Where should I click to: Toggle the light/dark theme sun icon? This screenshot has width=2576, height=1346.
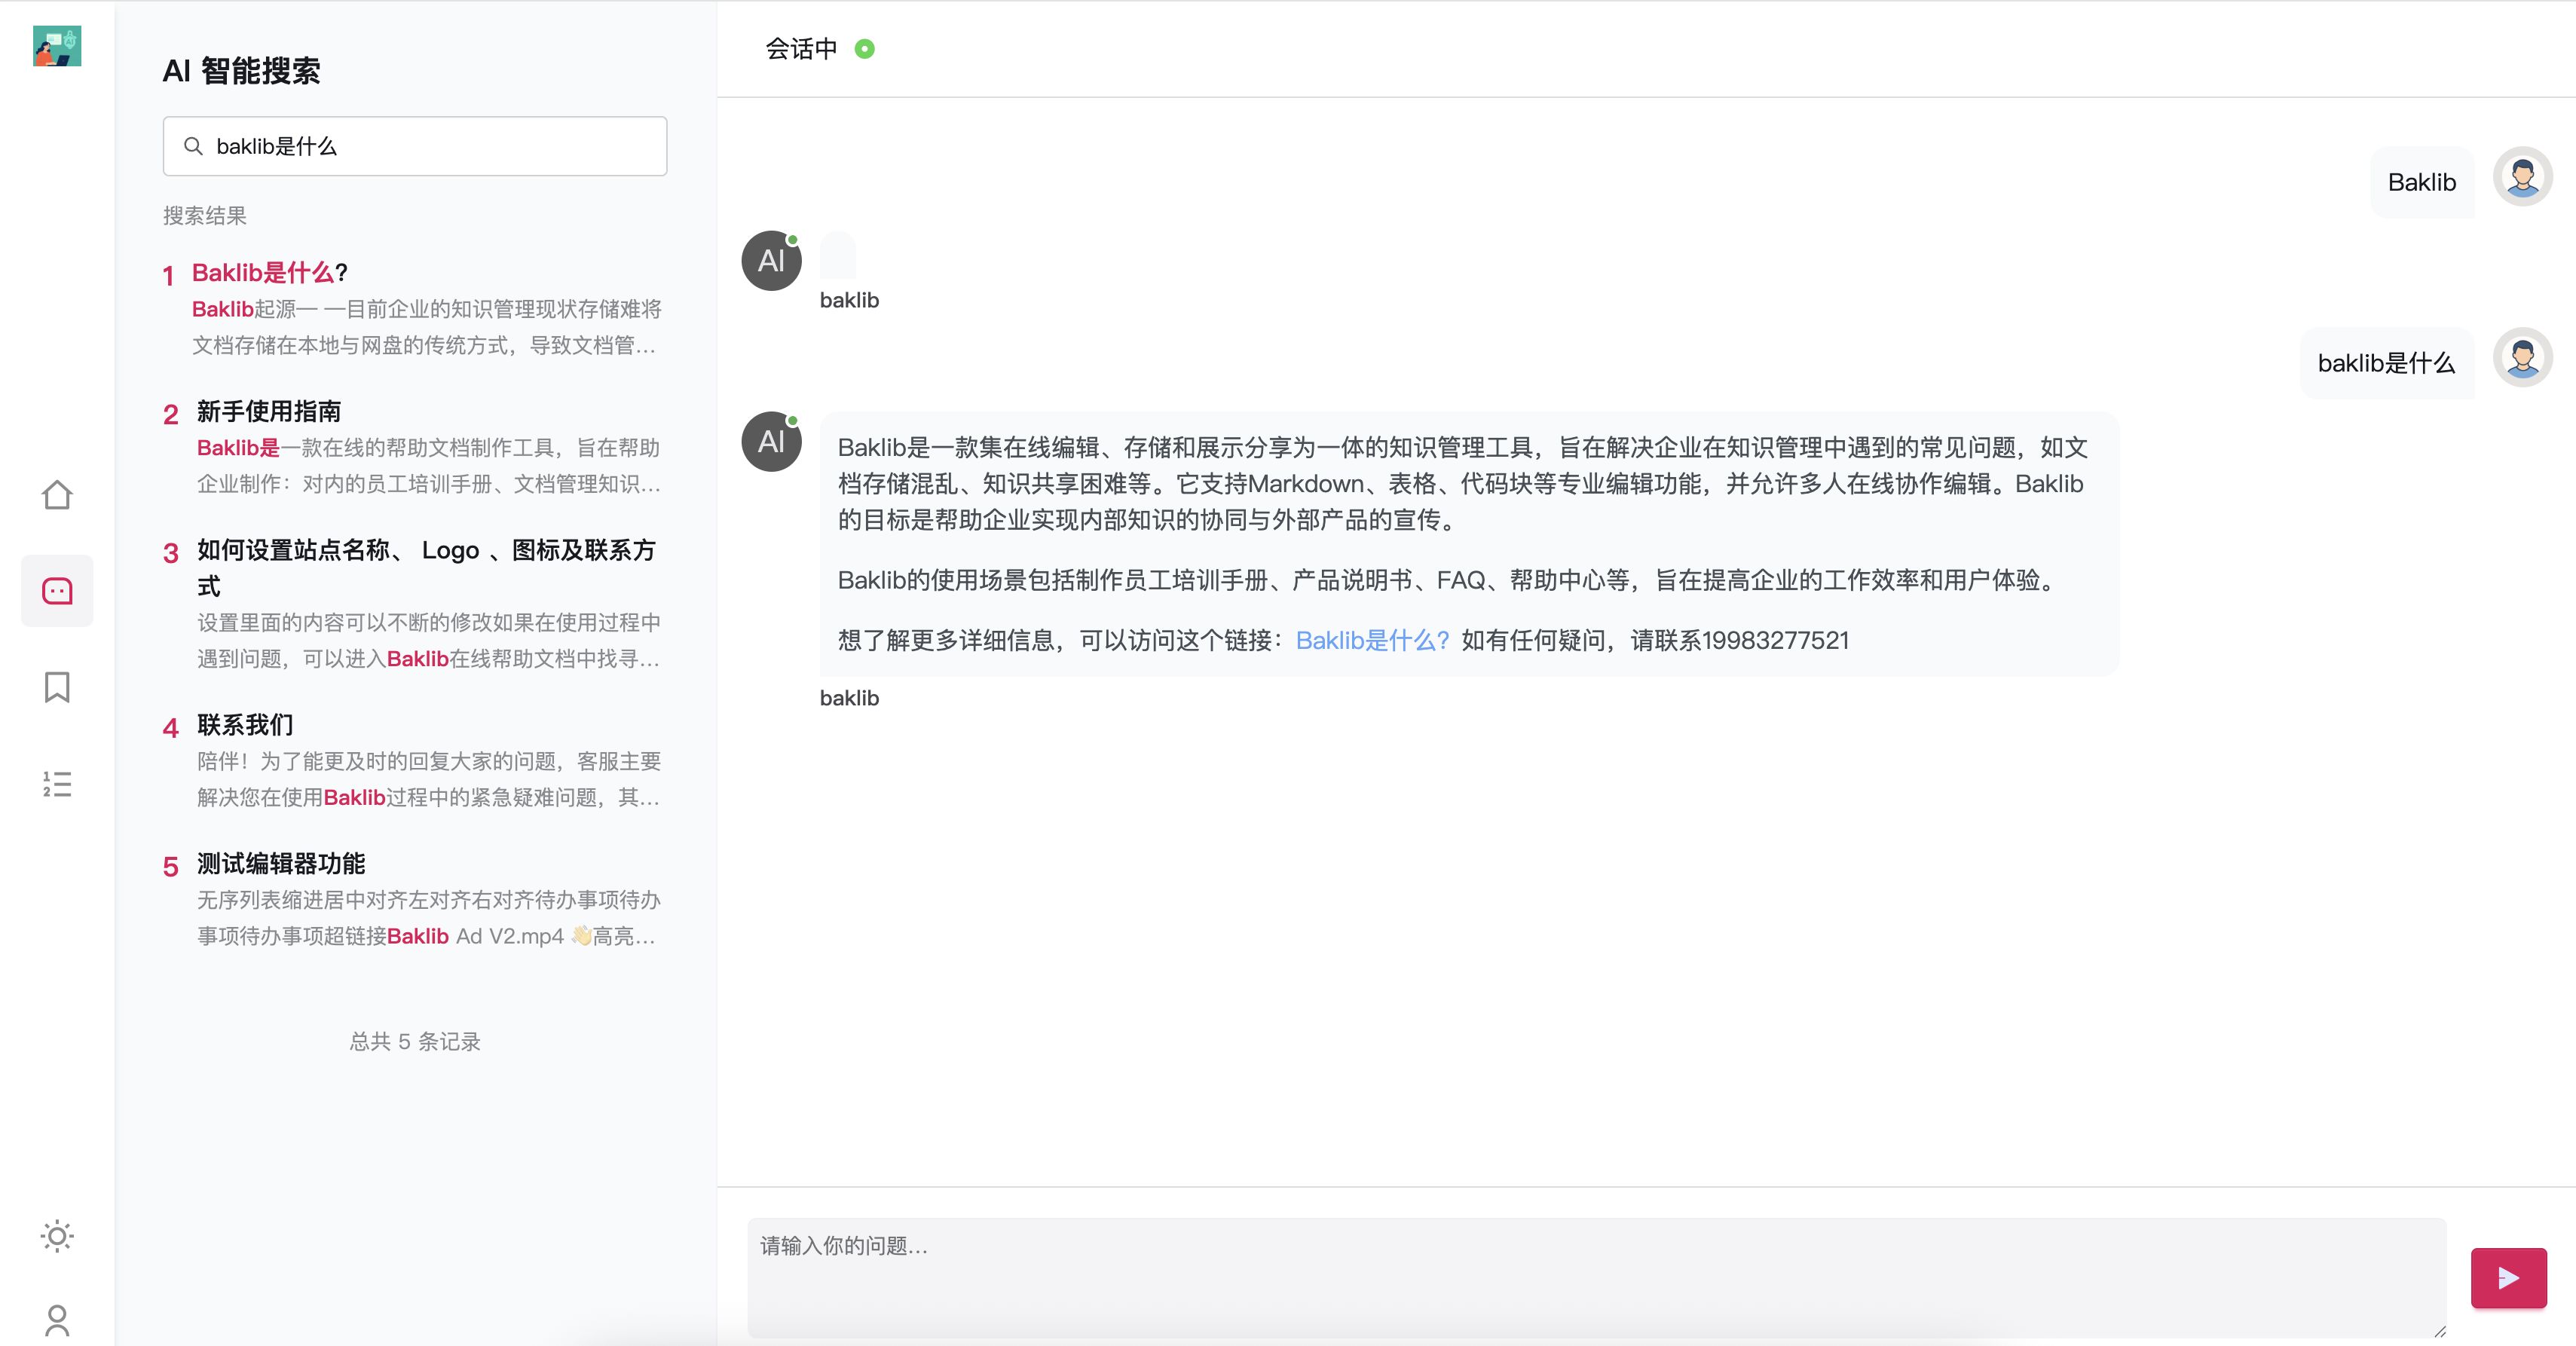(x=57, y=1237)
